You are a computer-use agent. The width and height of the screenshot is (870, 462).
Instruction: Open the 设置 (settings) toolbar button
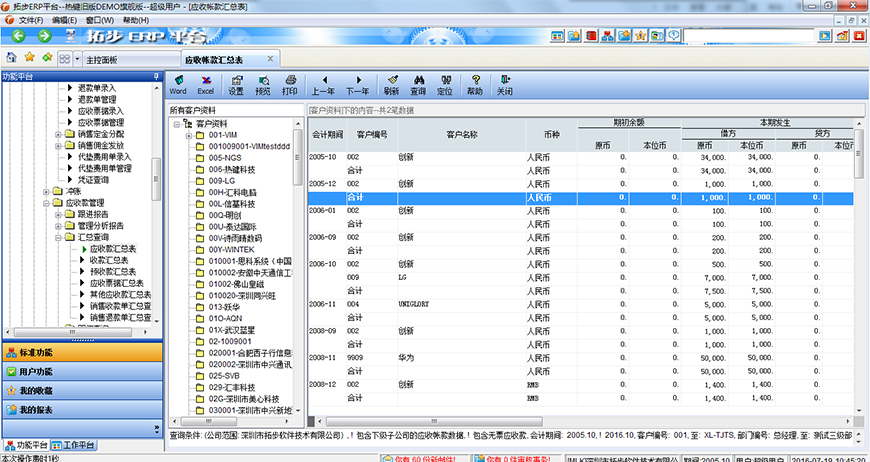235,84
